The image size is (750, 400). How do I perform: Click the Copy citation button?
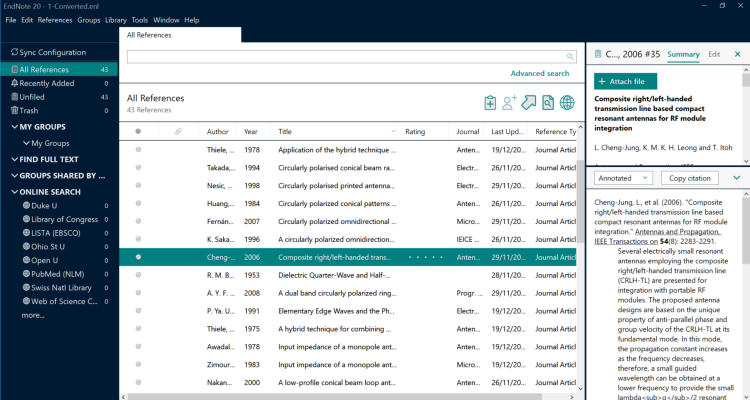click(x=690, y=178)
